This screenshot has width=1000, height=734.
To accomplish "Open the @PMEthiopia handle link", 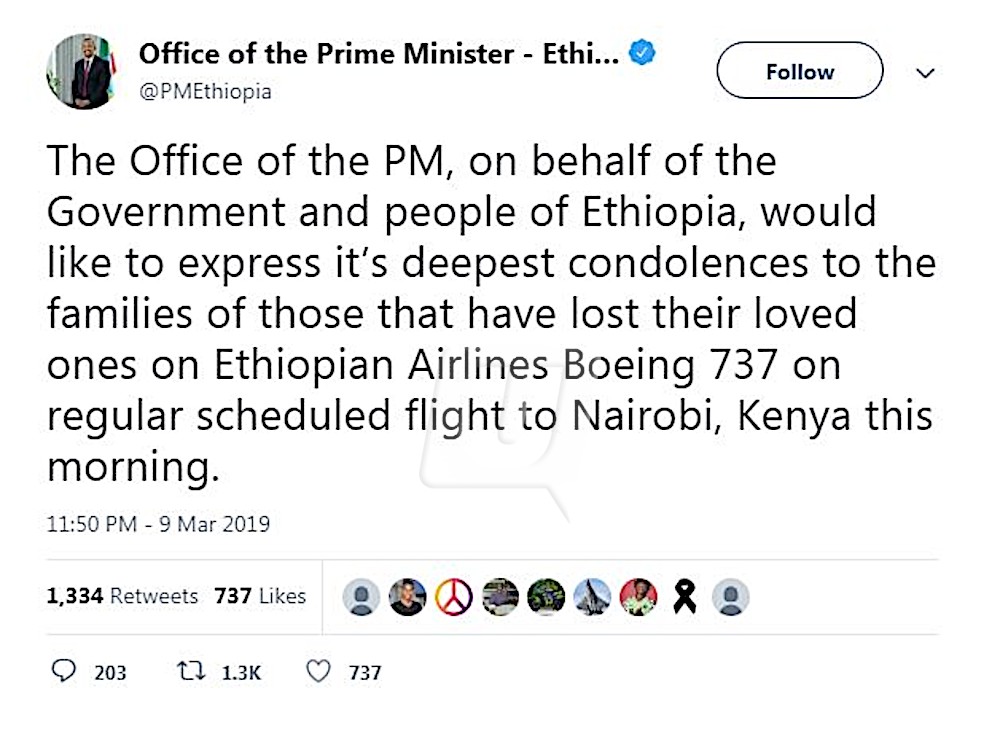I will [205, 91].
